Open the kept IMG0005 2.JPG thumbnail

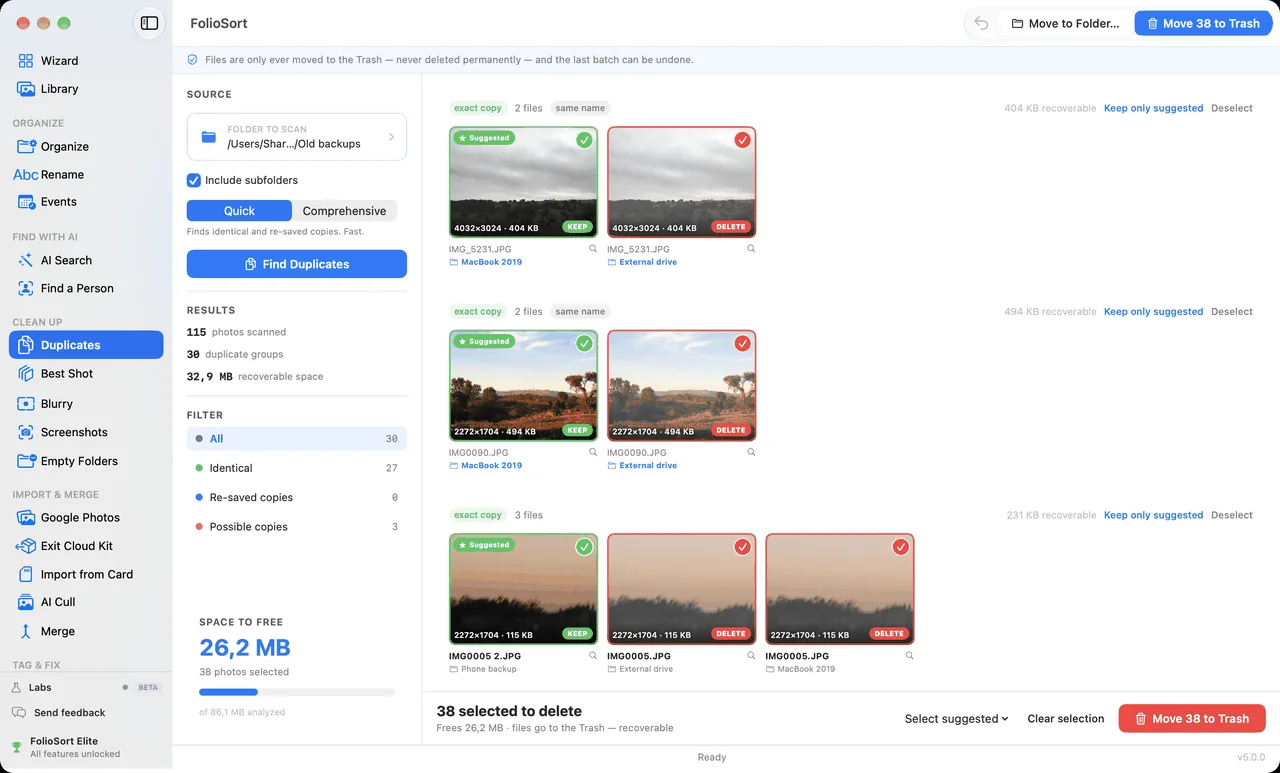coord(524,590)
